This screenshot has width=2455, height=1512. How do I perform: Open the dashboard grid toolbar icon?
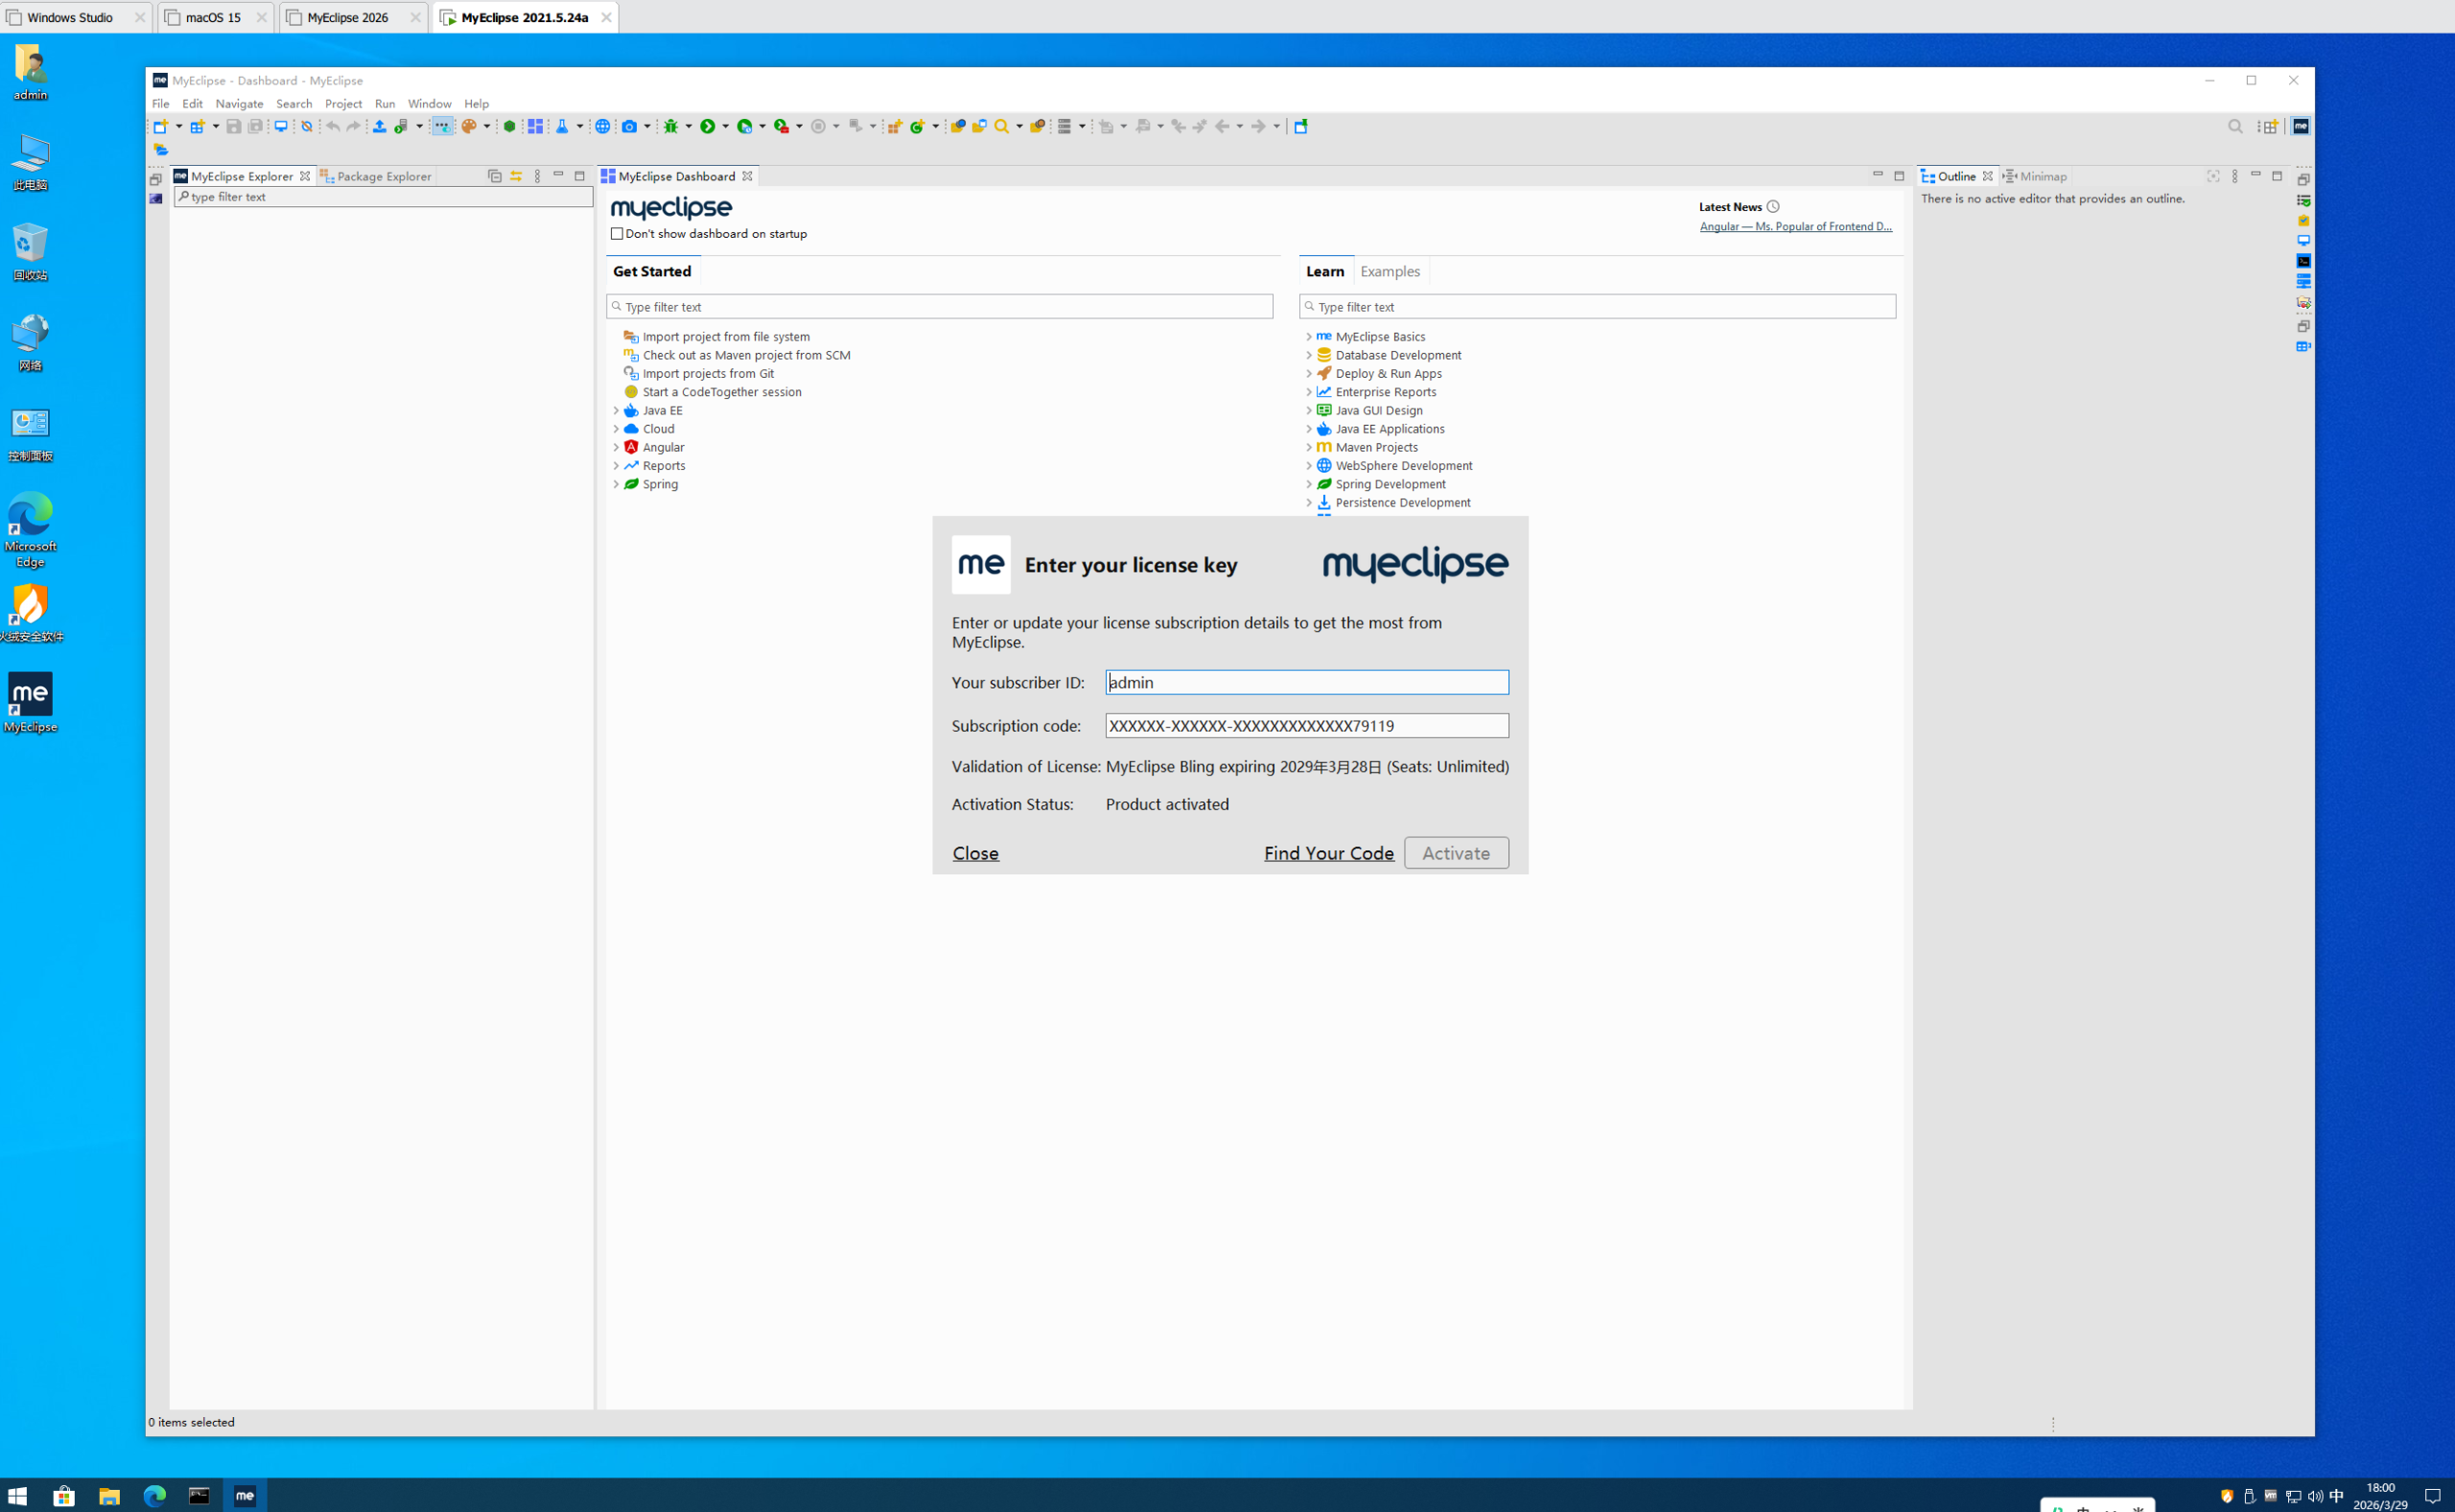(x=536, y=126)
